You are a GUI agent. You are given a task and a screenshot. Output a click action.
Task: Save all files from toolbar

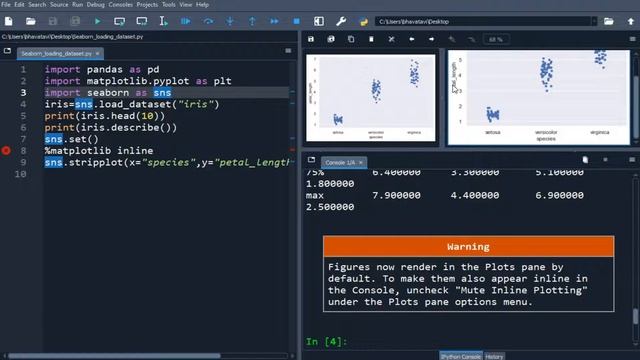(x=75, y=21)
